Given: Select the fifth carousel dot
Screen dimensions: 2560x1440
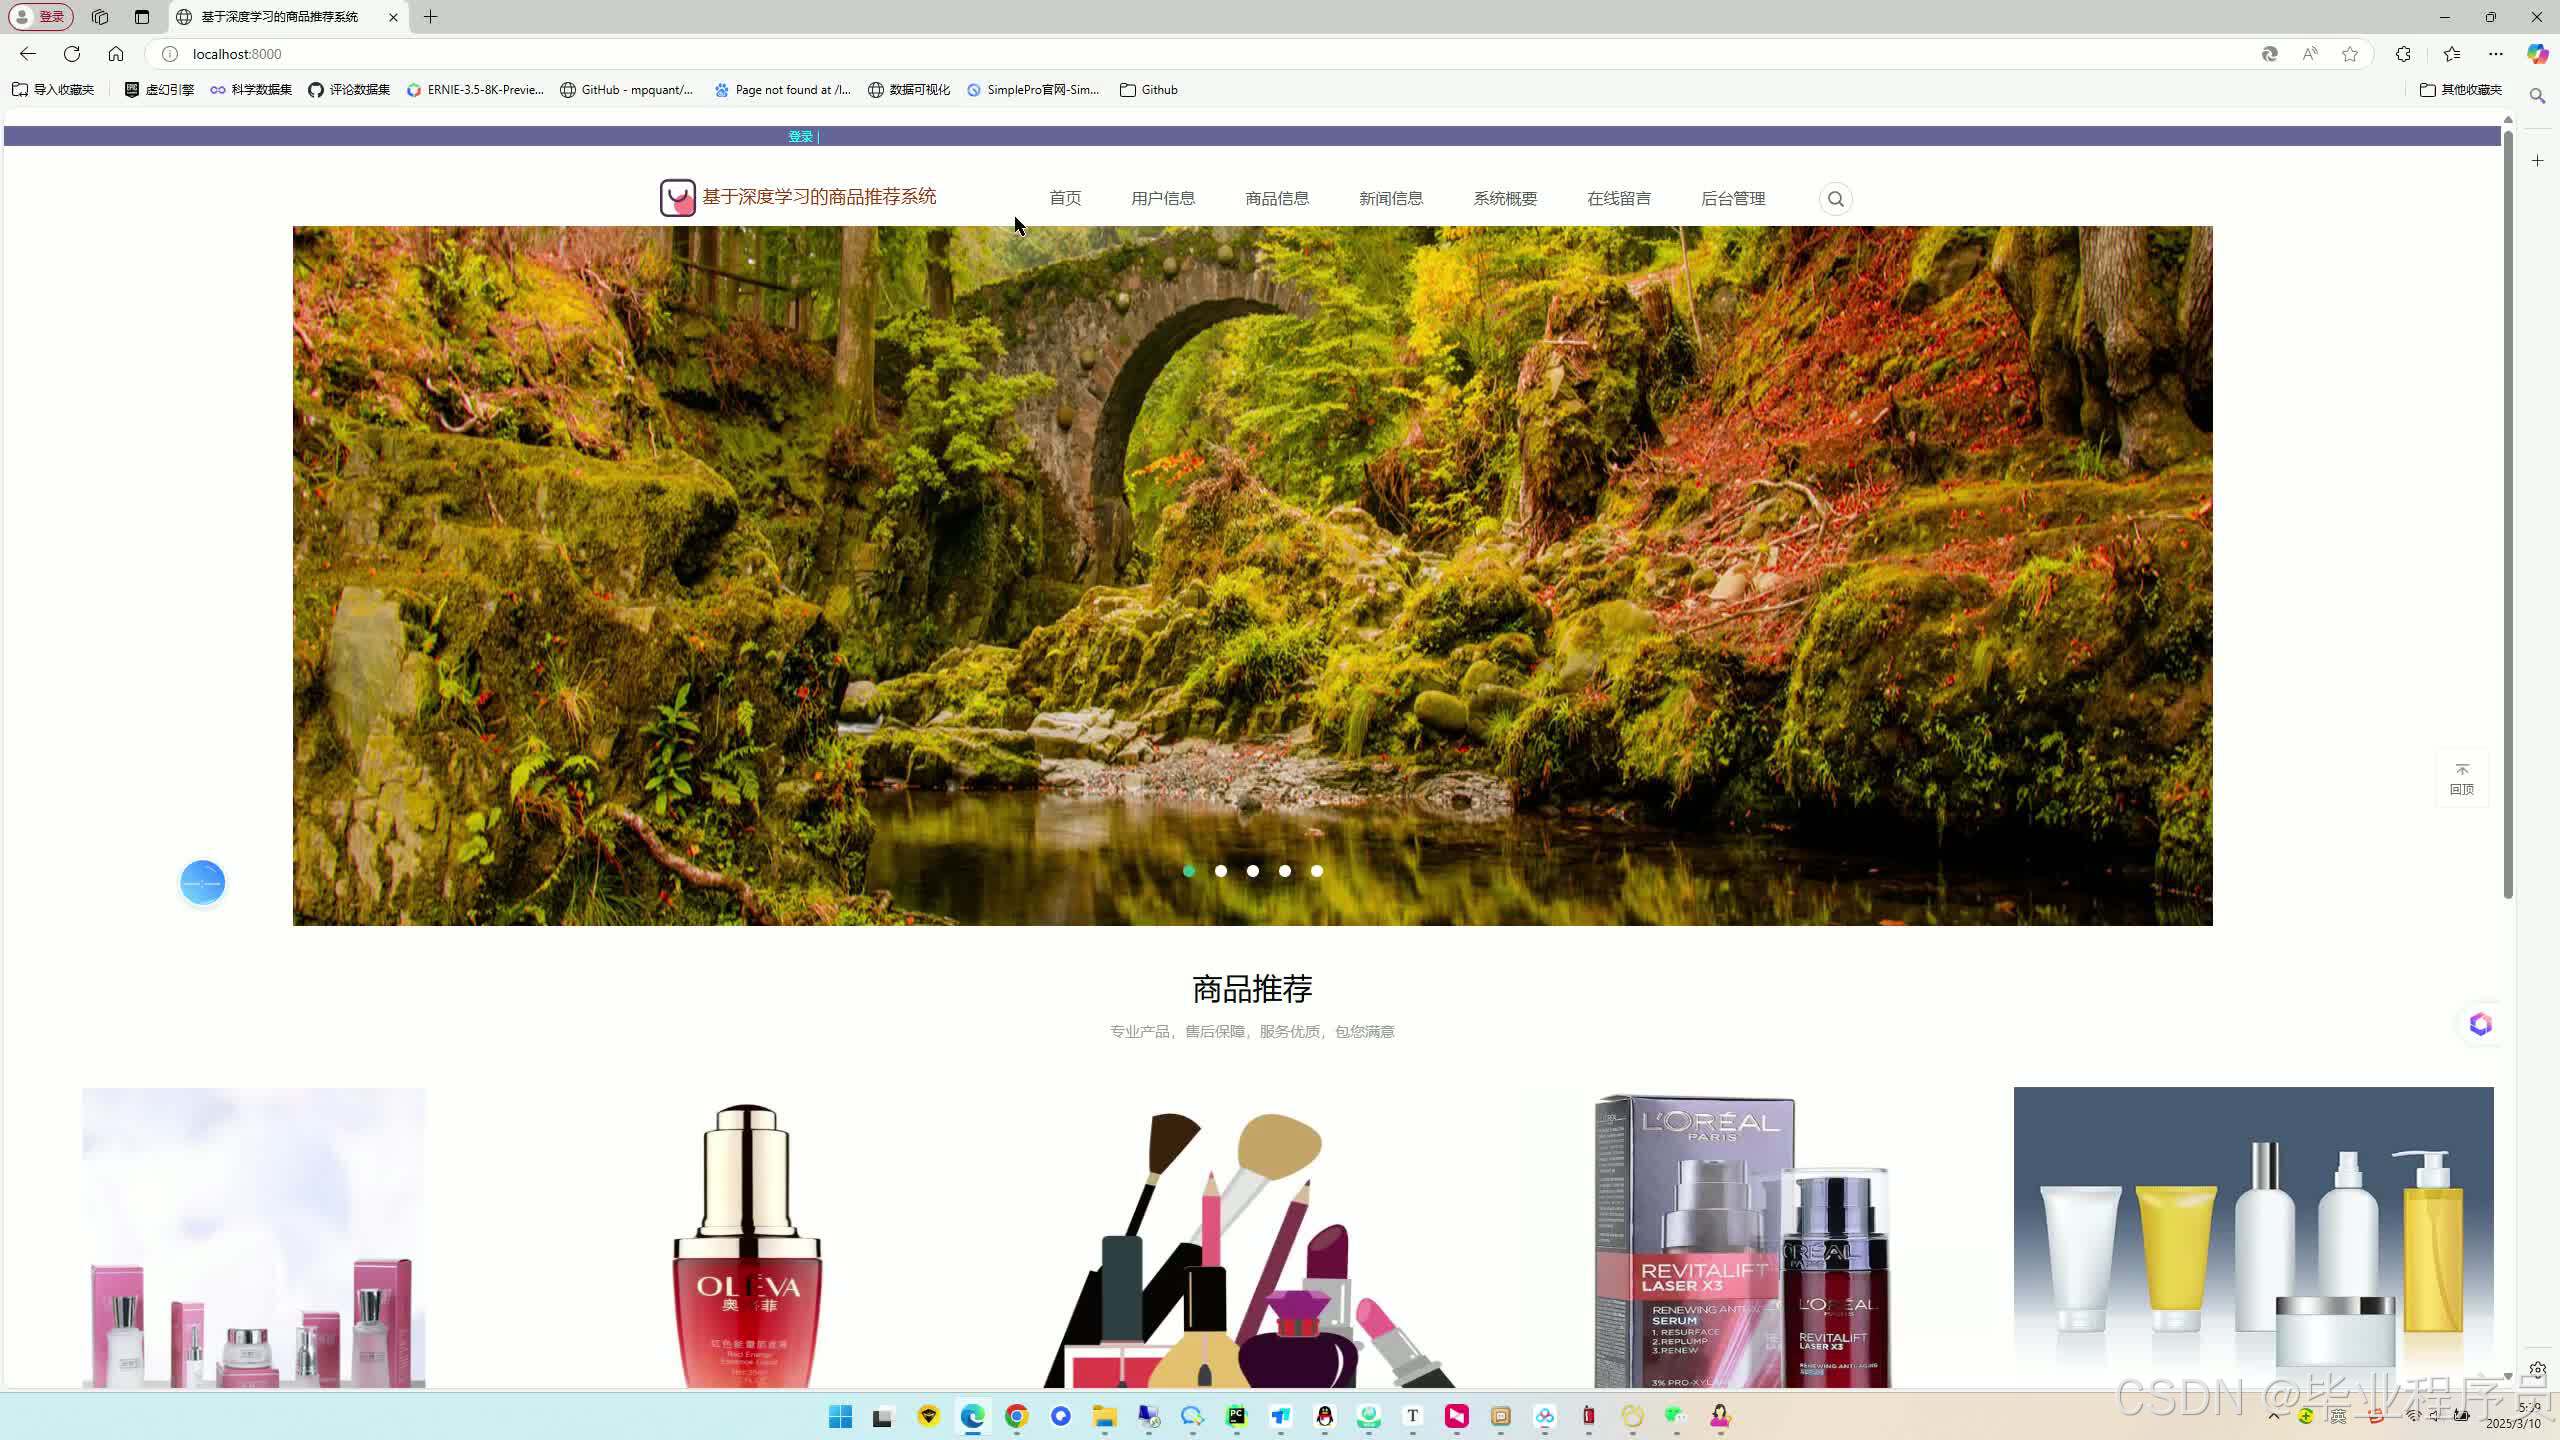Looking at the screenshot, I should pos(1317,871).
